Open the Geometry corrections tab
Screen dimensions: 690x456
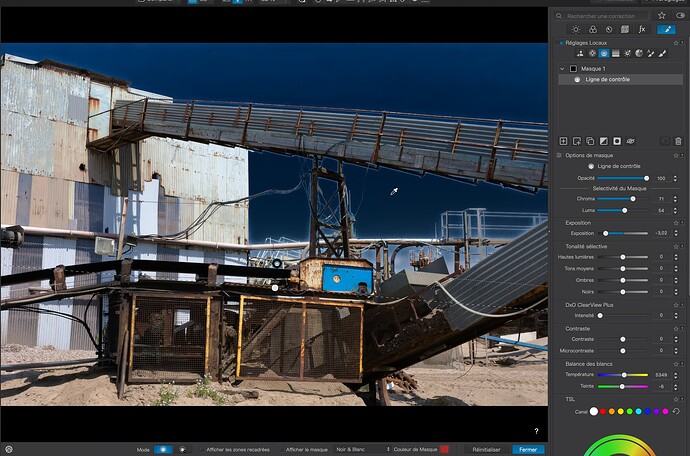(x=625, y=29)
